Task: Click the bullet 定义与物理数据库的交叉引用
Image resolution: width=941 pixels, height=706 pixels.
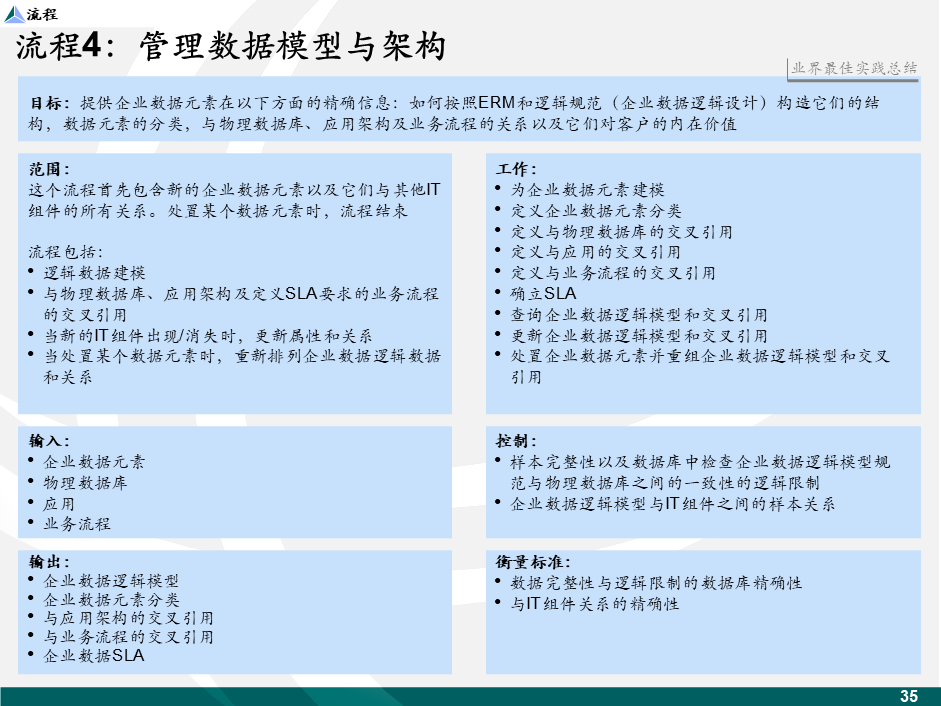Action: pos(622,232)
